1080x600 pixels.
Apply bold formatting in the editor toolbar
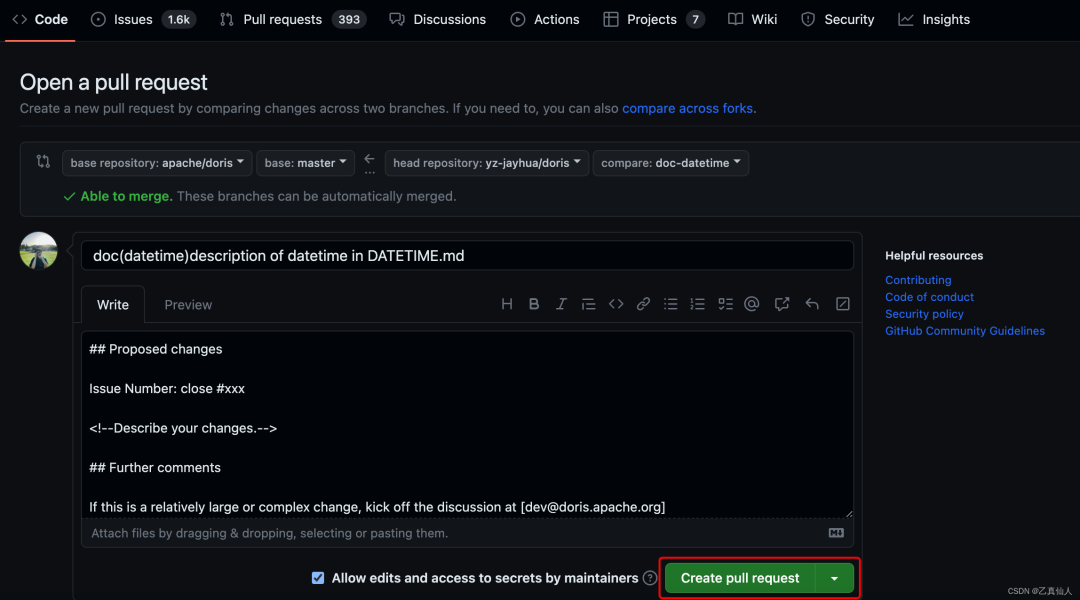[534, 304]
